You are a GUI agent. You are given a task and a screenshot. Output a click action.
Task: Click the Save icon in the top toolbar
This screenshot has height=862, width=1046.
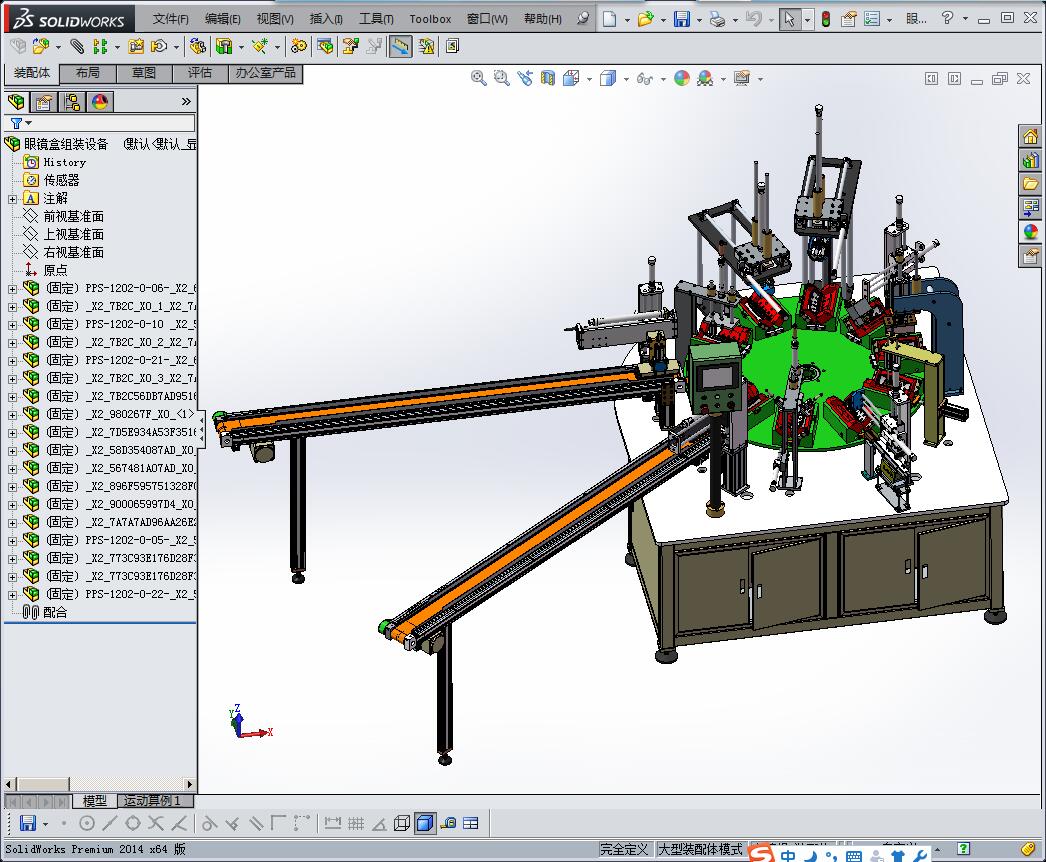[x=681, y=19]
